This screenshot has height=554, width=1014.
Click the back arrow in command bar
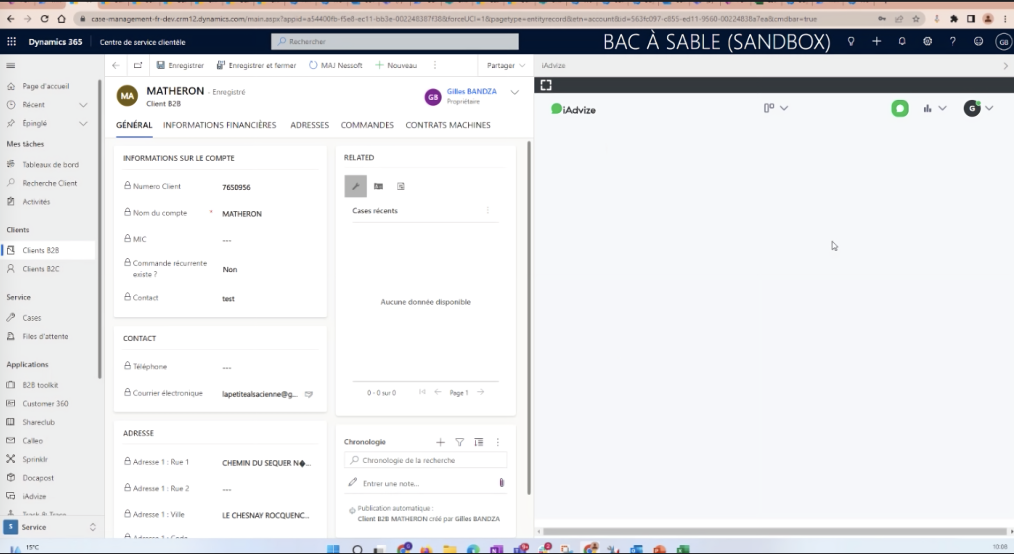(x=116, y=65)
